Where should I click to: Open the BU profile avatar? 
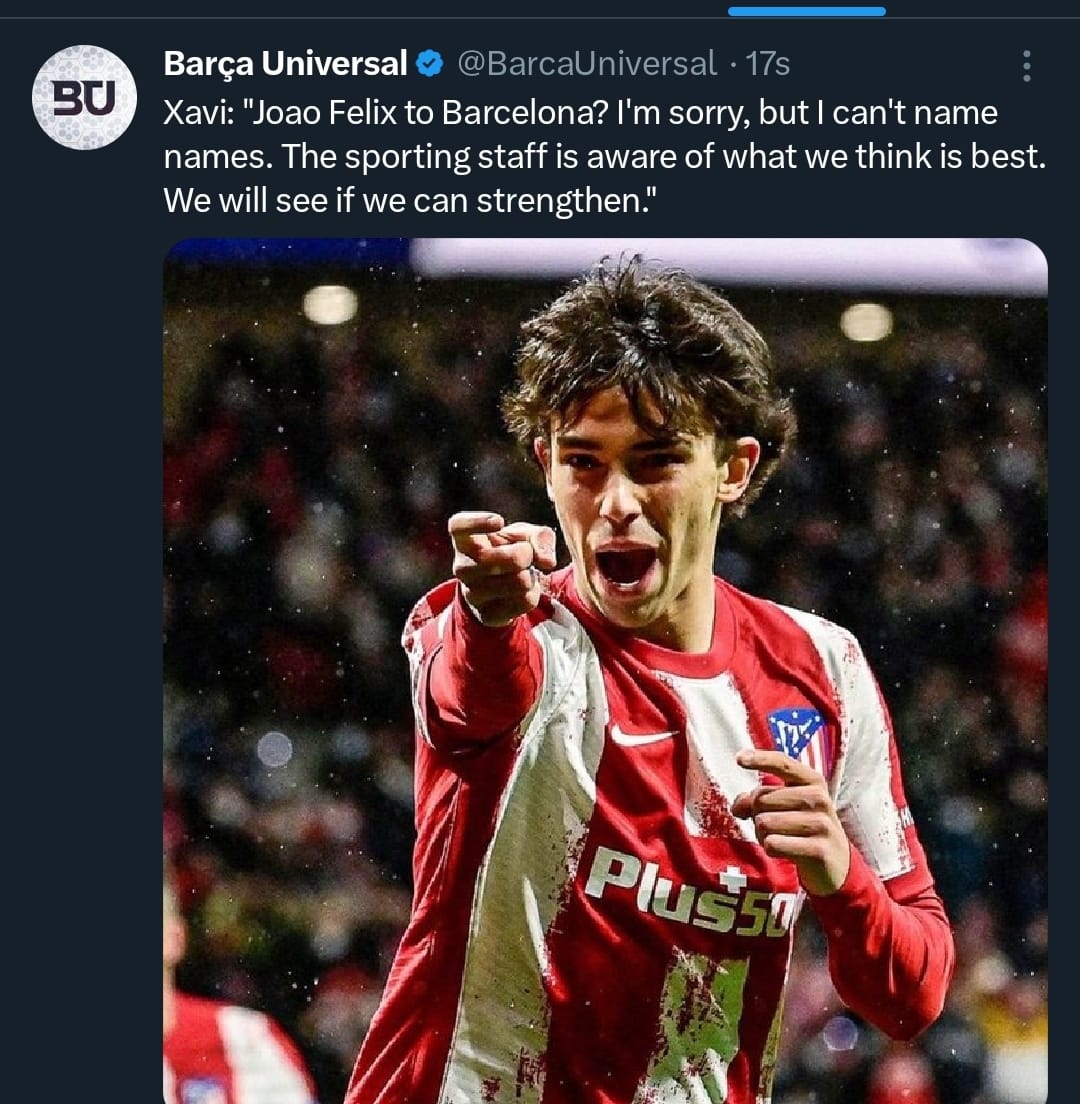pyautogui.click(x=84, y=97)
